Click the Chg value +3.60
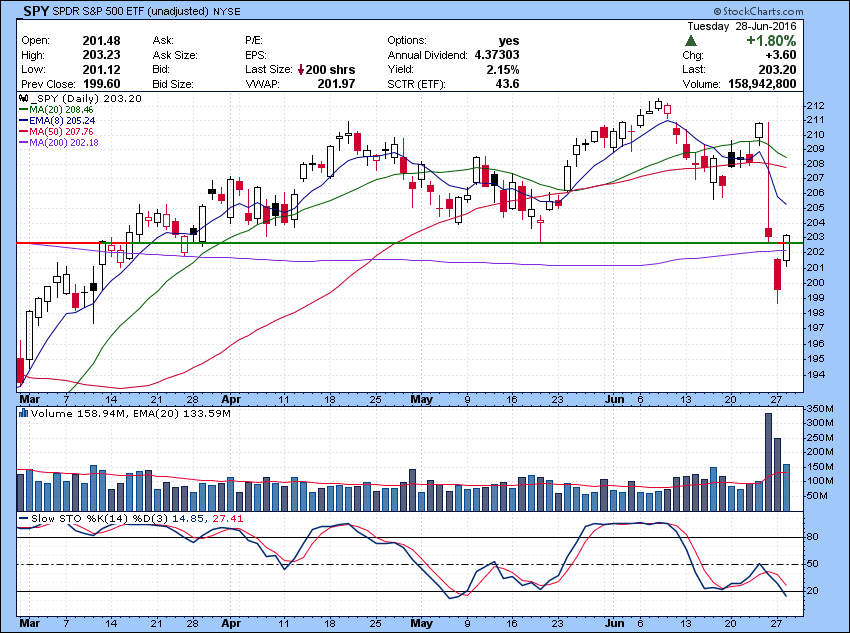The image size is (850, 633). tap(781, 55)
